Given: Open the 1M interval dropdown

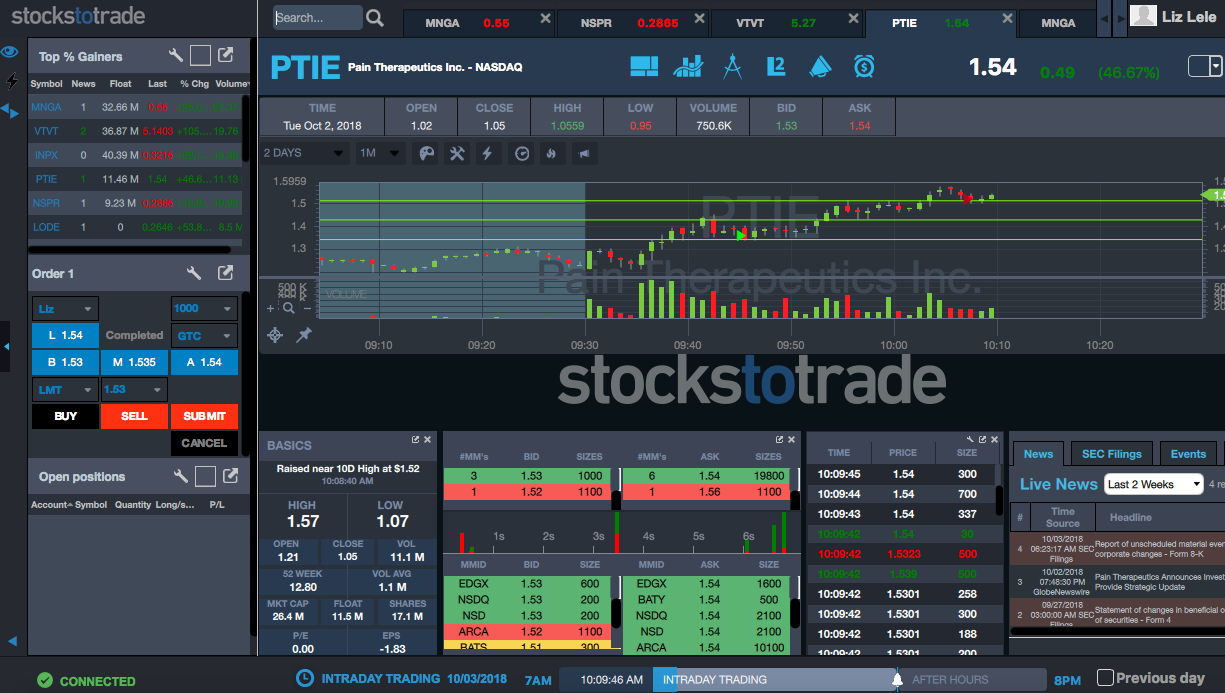Looking at the screenshot, I should click(380, 153).
